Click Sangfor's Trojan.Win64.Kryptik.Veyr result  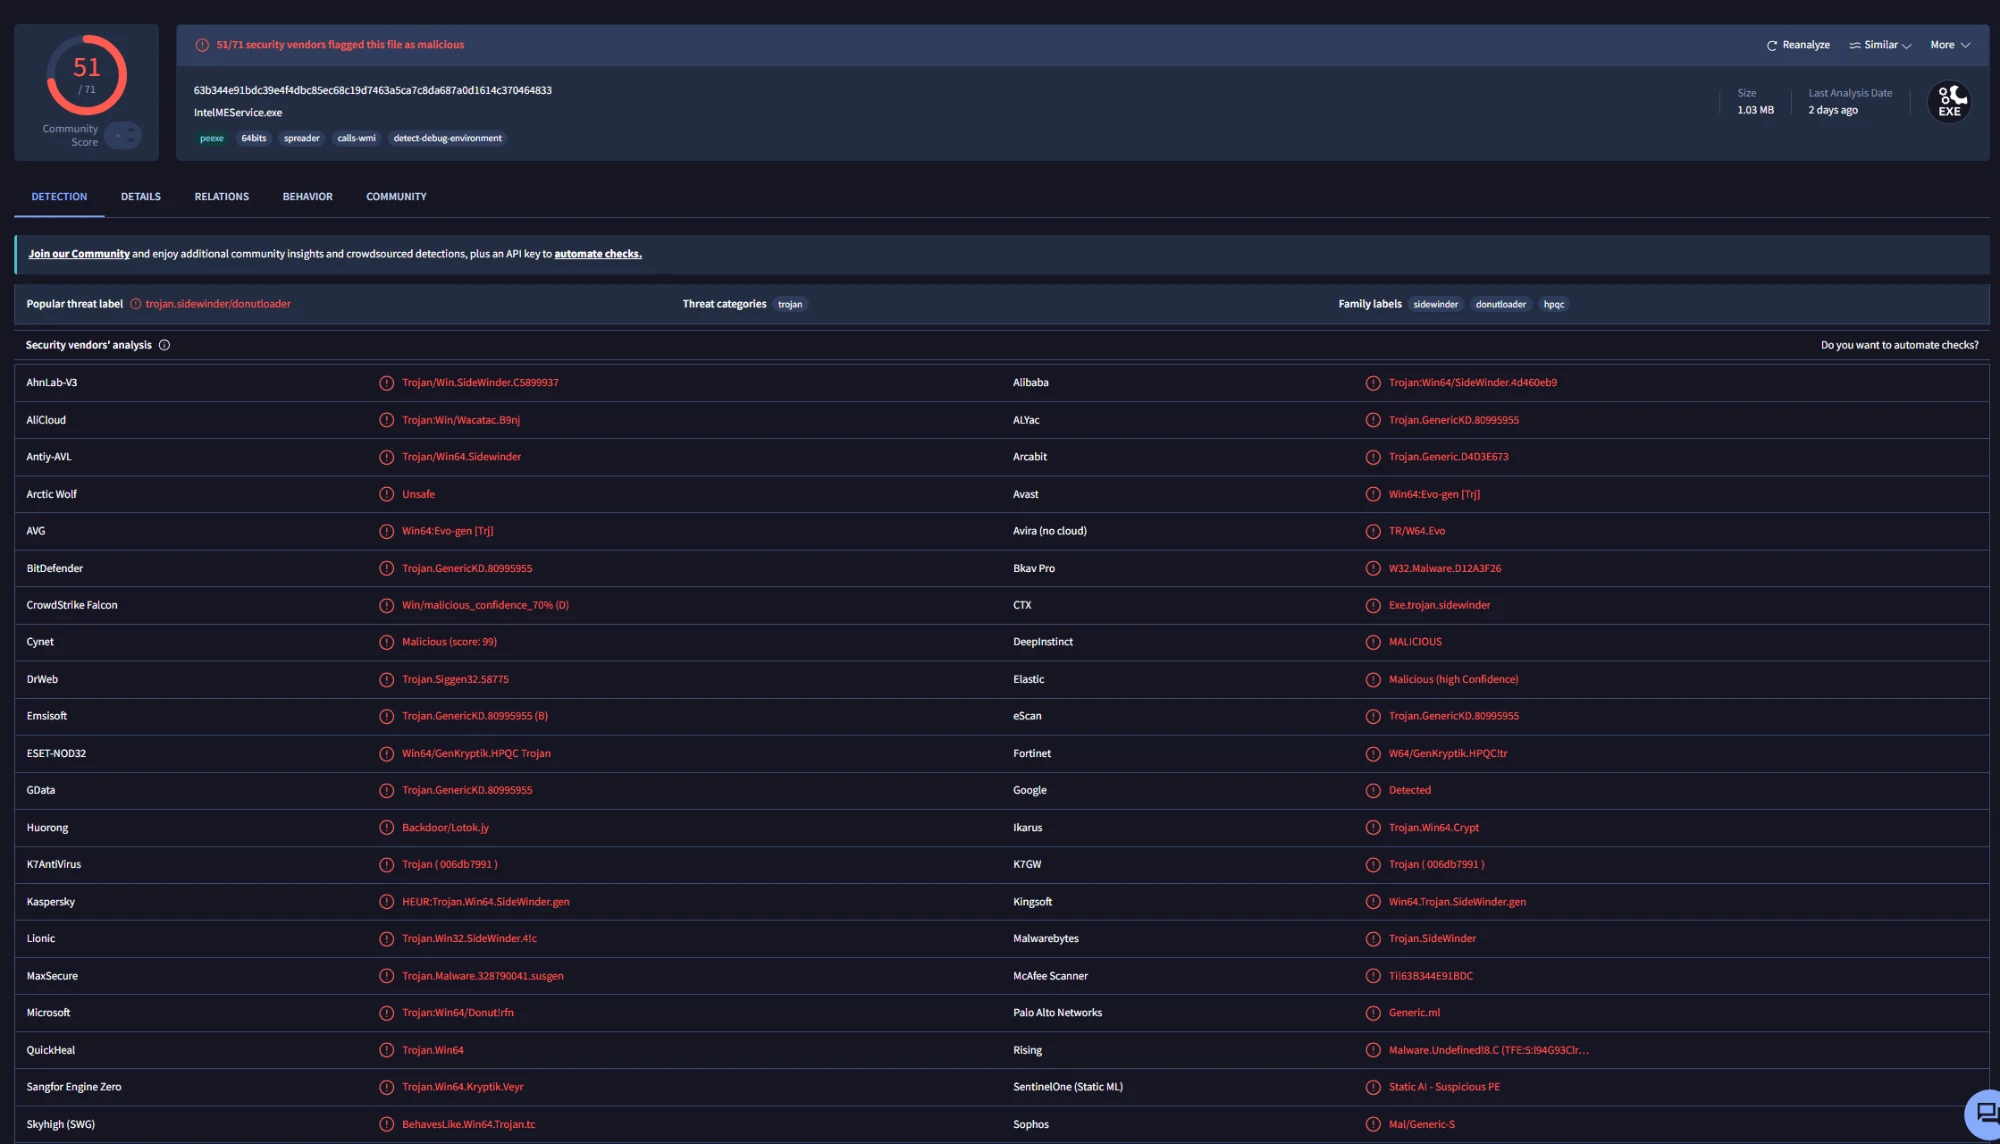[x=462, y=1087]
